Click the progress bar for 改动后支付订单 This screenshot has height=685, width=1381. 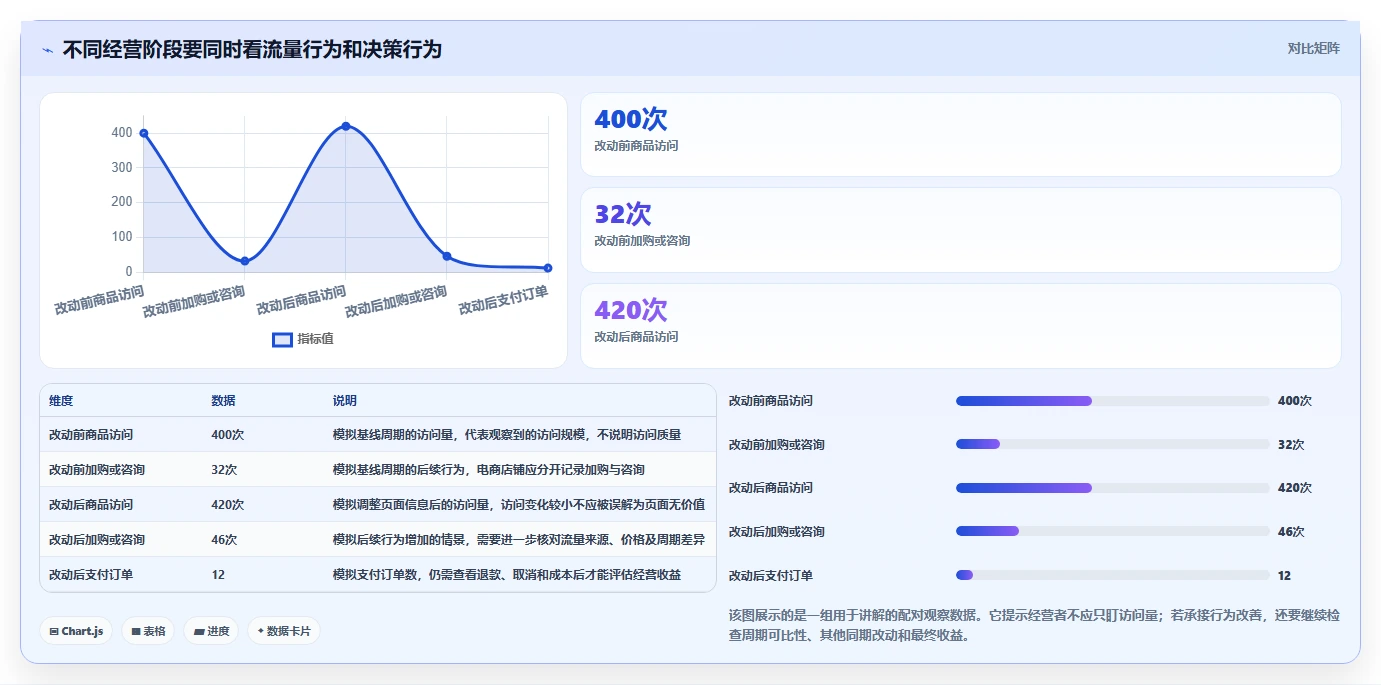(1112, 575)
